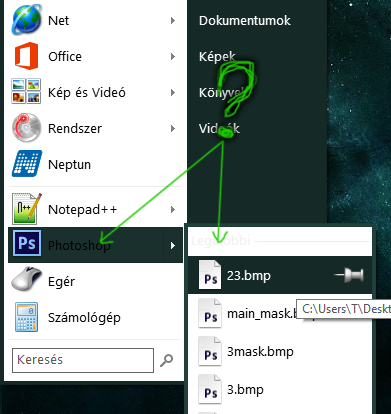This screenshot has width=391, height=414.
Task: Open the Office menu entry
Action: click(95, 56)
